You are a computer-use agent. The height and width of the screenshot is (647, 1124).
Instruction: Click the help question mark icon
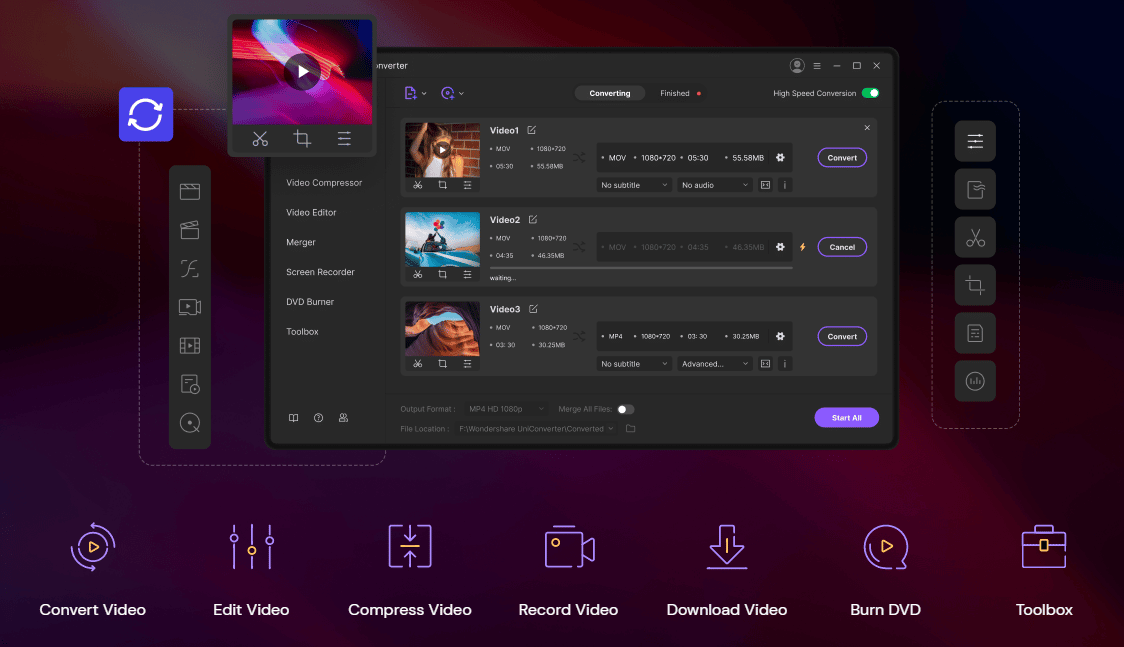click(318, 418)
